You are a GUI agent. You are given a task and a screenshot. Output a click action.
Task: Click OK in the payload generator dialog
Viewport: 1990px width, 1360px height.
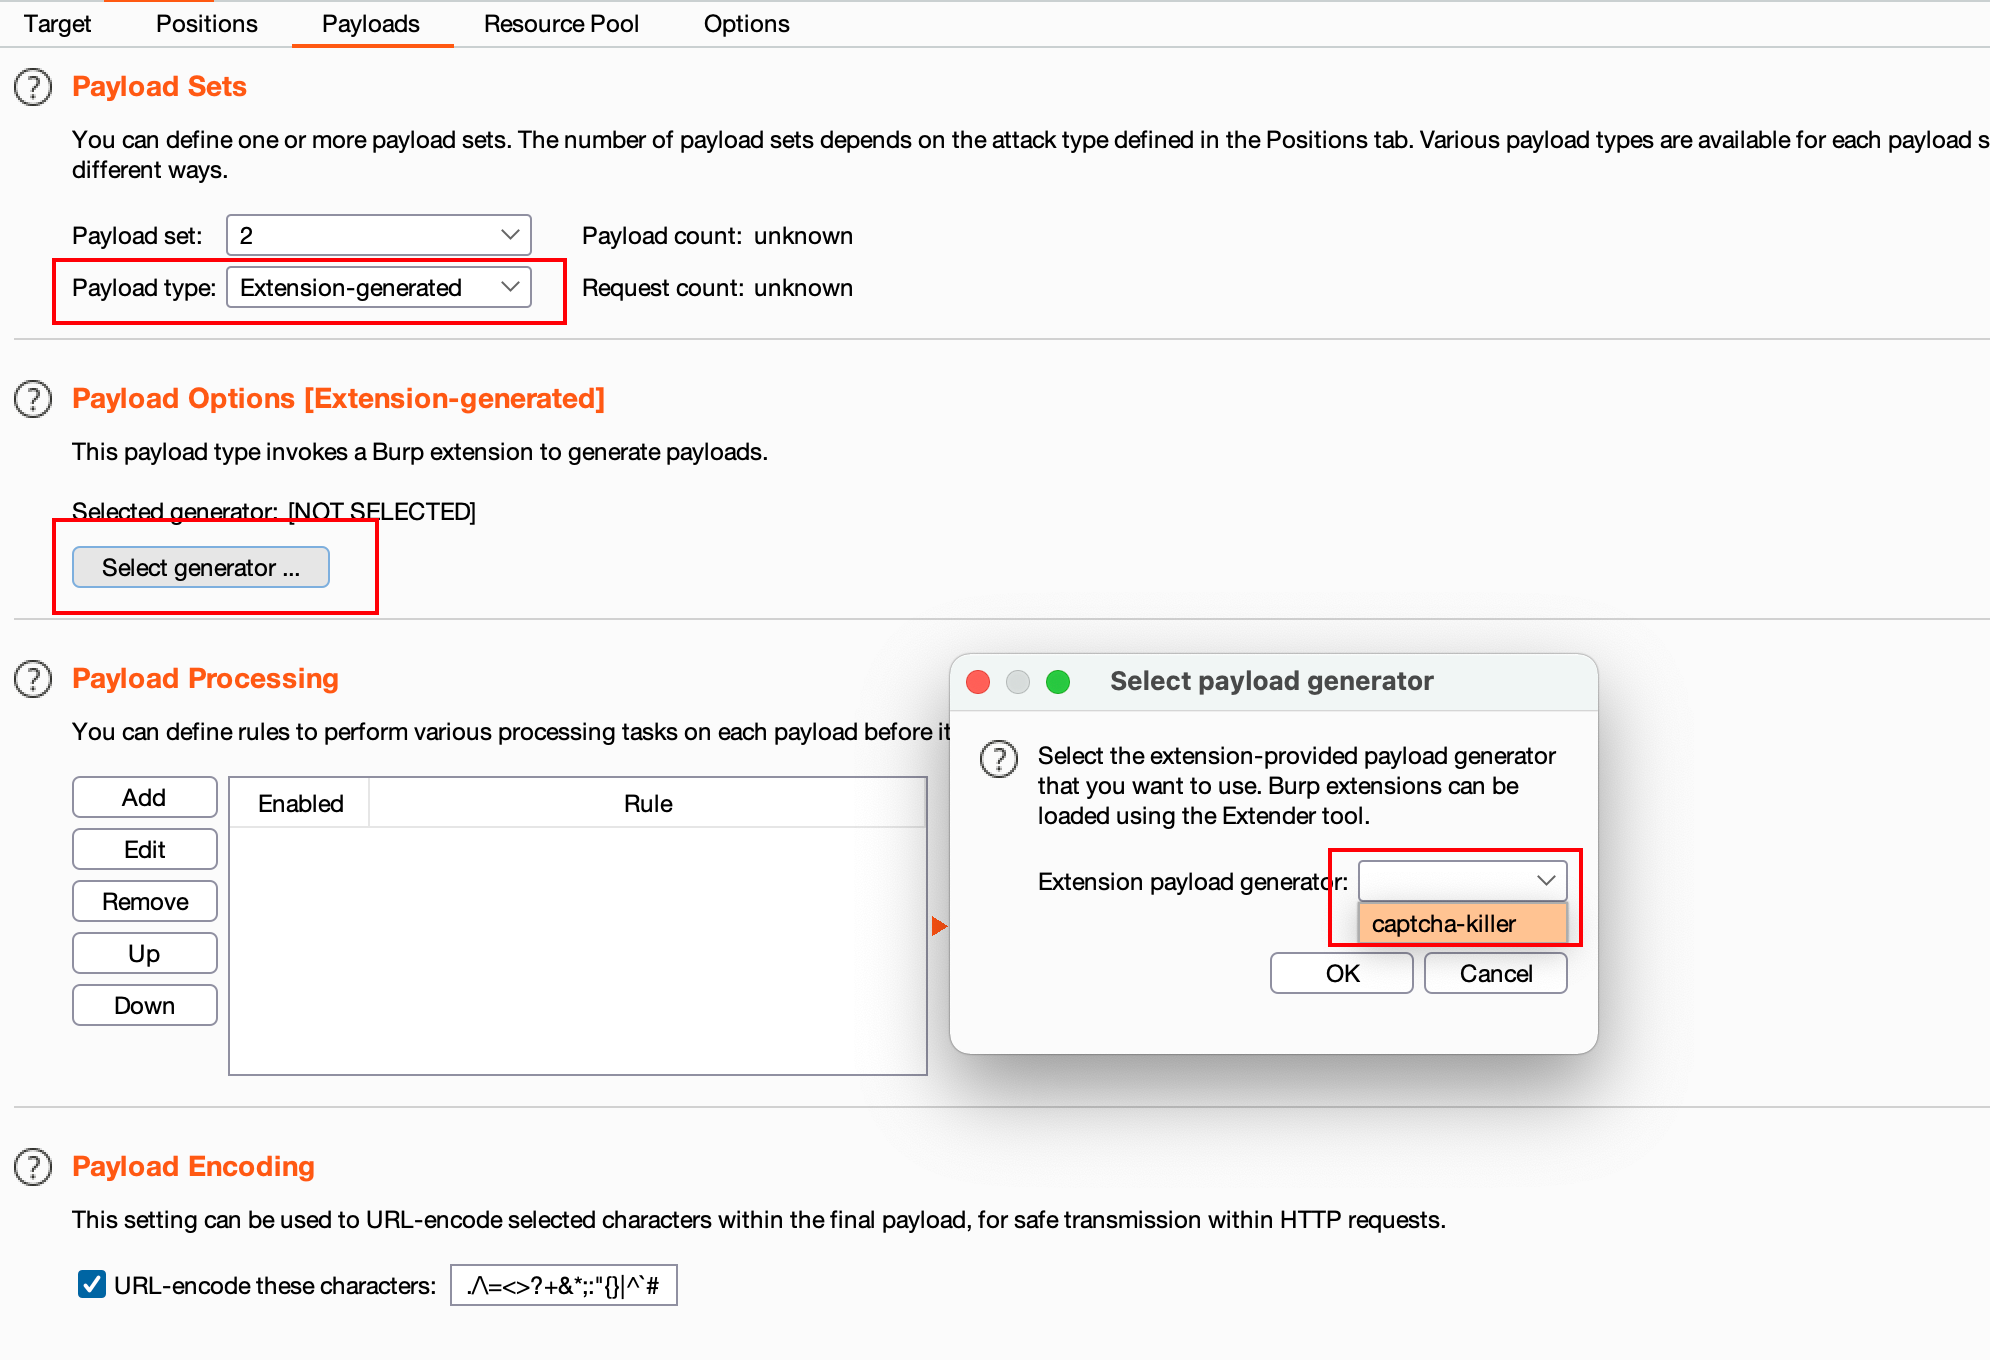coord(1338,974)
